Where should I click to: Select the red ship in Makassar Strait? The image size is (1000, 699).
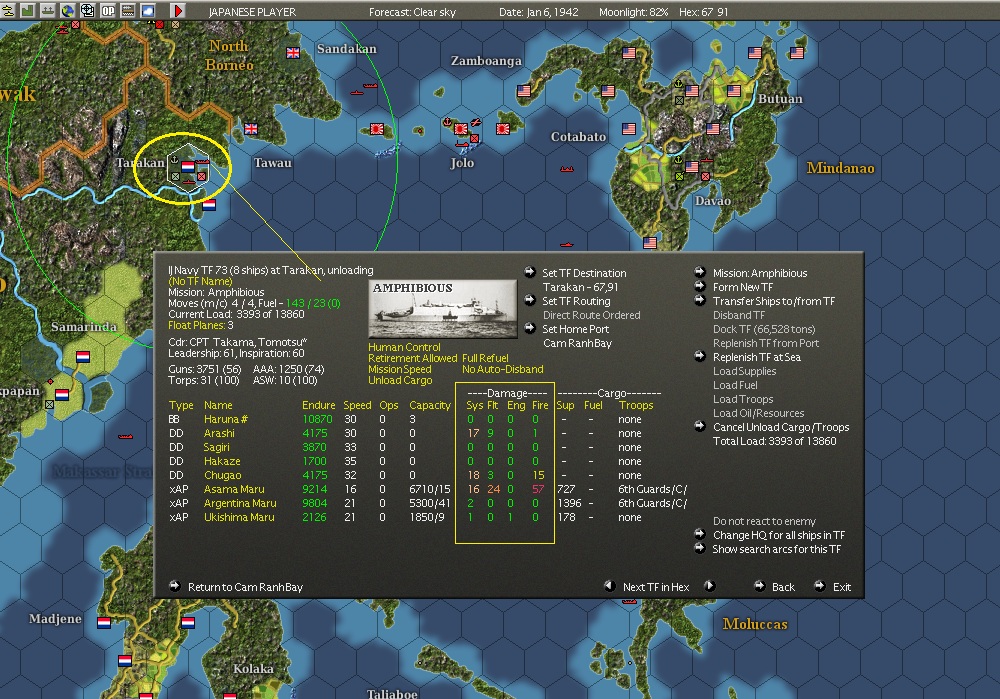pyautogui.click(x=126, y=436)
